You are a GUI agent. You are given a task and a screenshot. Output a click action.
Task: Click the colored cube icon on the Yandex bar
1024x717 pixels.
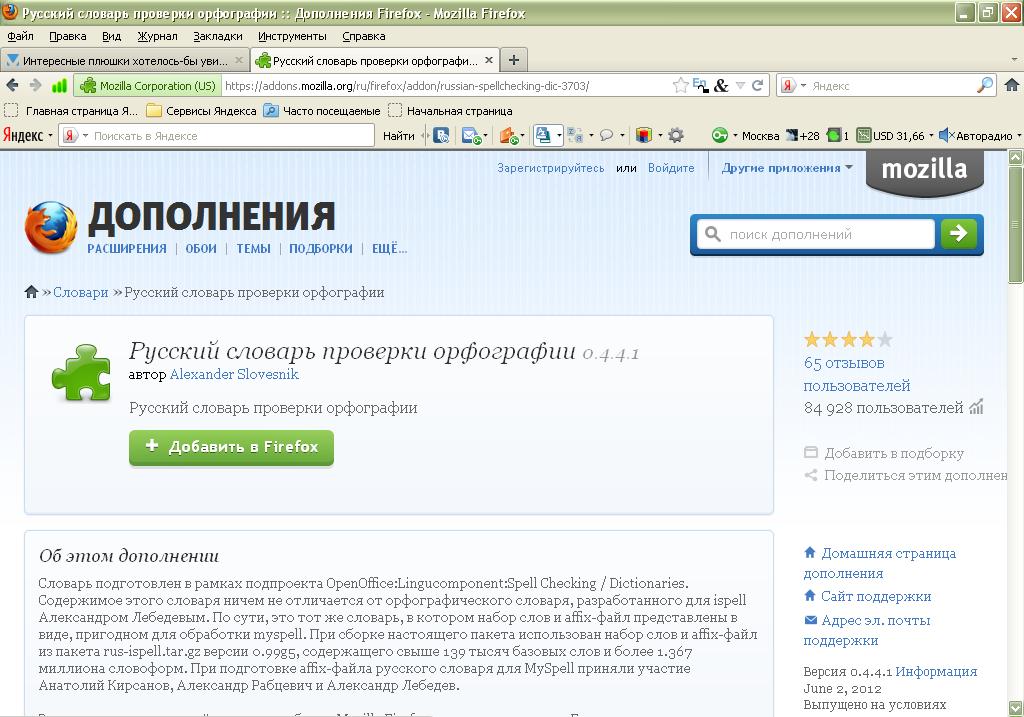[x=644, y=135]
